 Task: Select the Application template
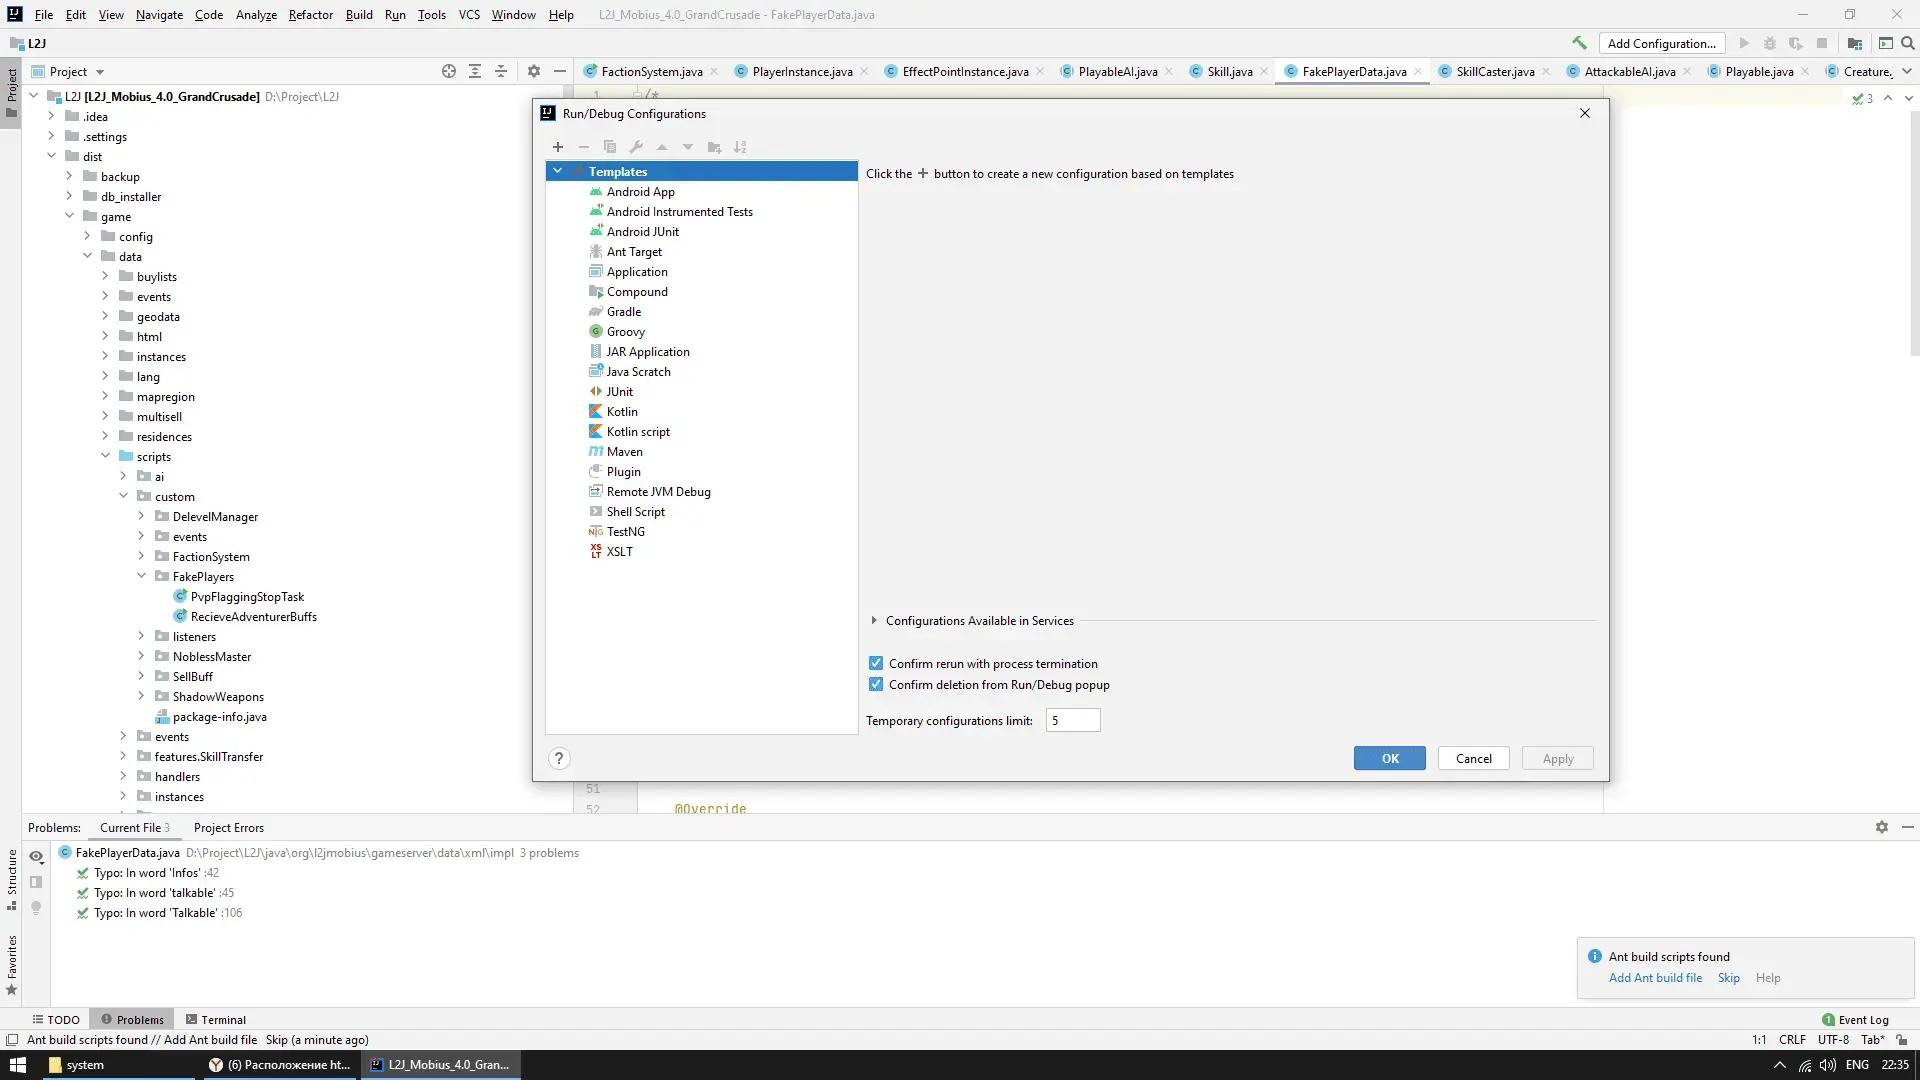pos(637,271)
